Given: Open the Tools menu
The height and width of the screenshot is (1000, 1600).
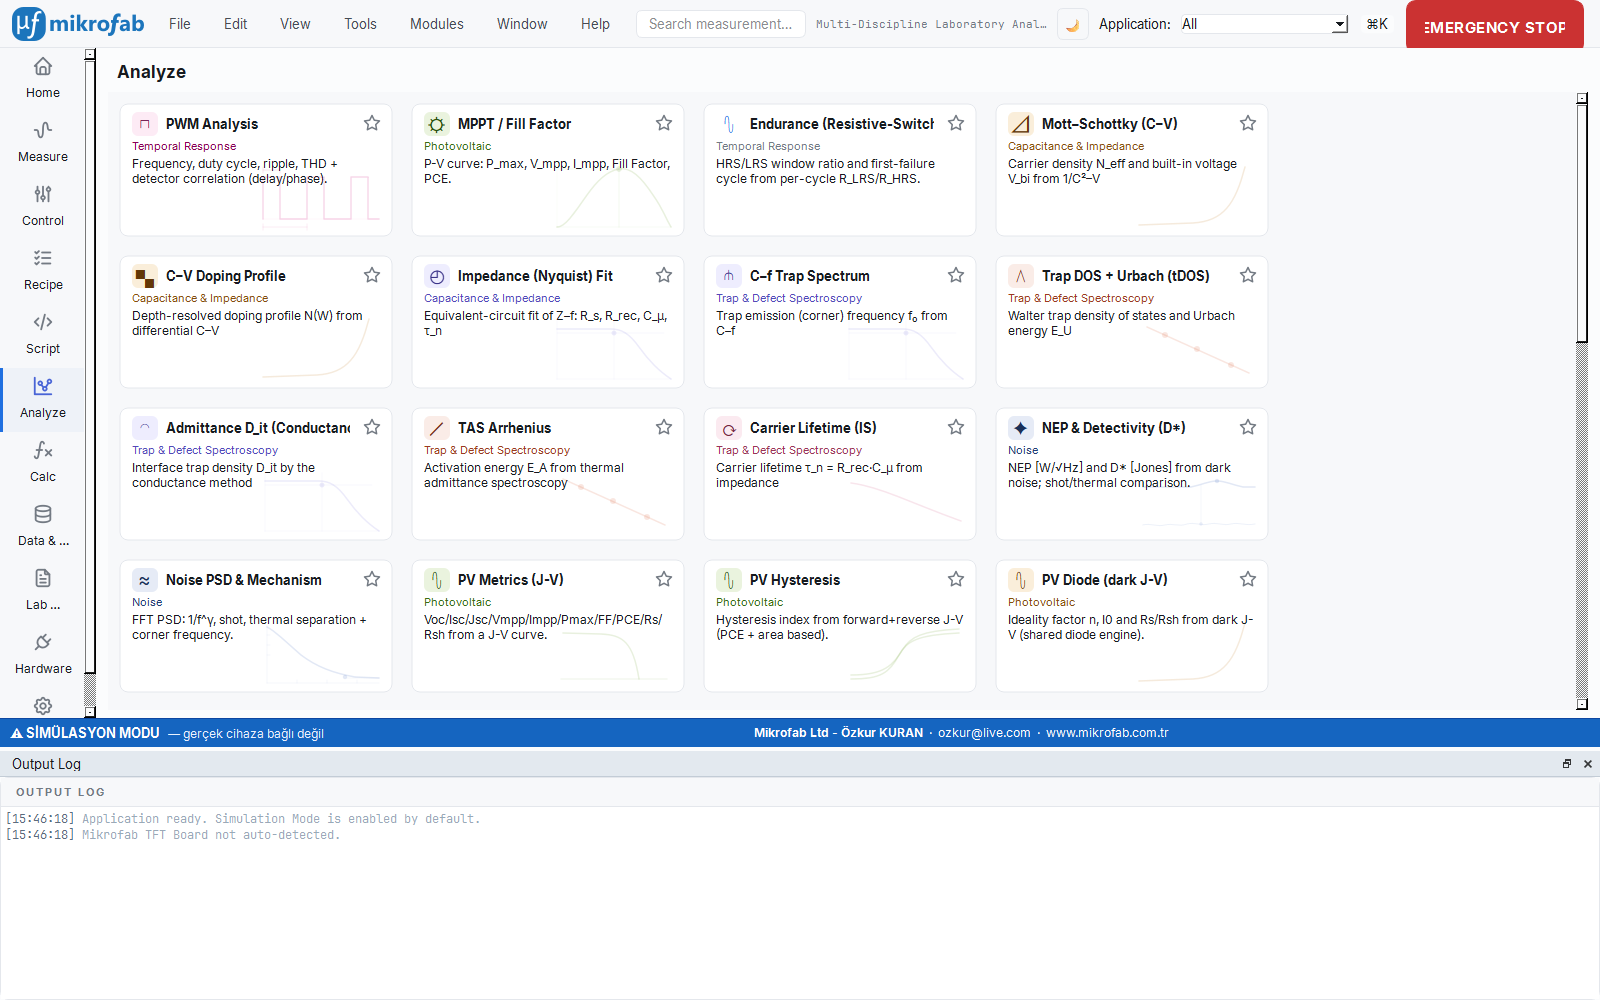Looking at the screenshot, I should (x=361, y=24).
